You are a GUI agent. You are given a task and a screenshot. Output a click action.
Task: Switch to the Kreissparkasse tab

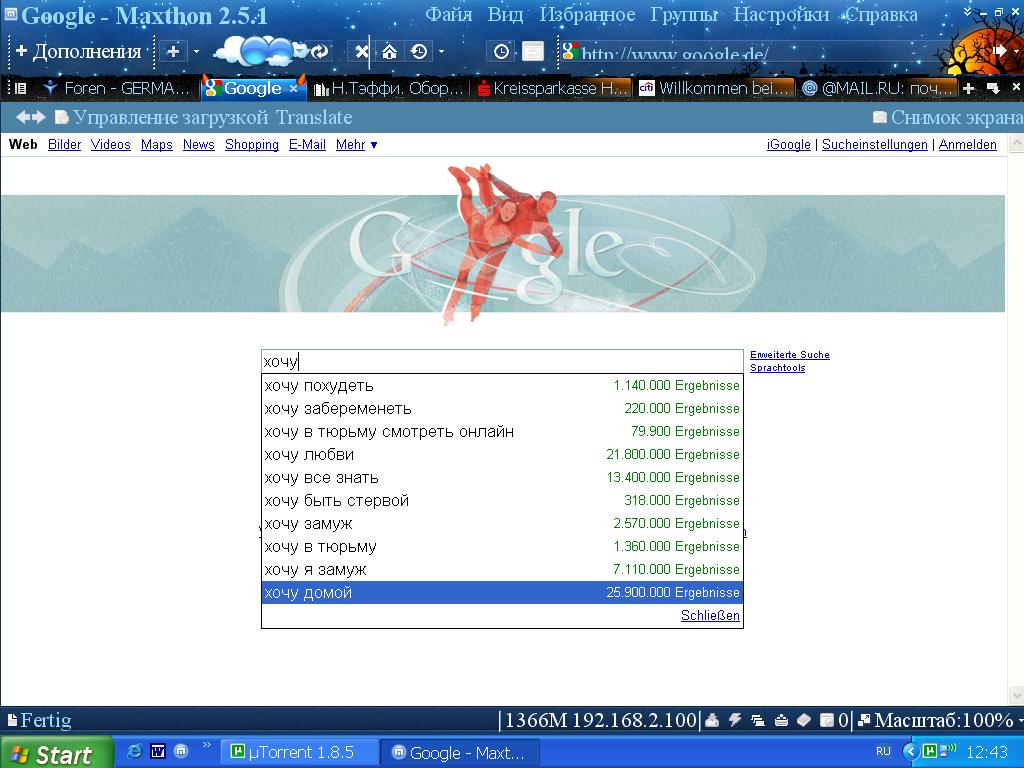[552, 88]
